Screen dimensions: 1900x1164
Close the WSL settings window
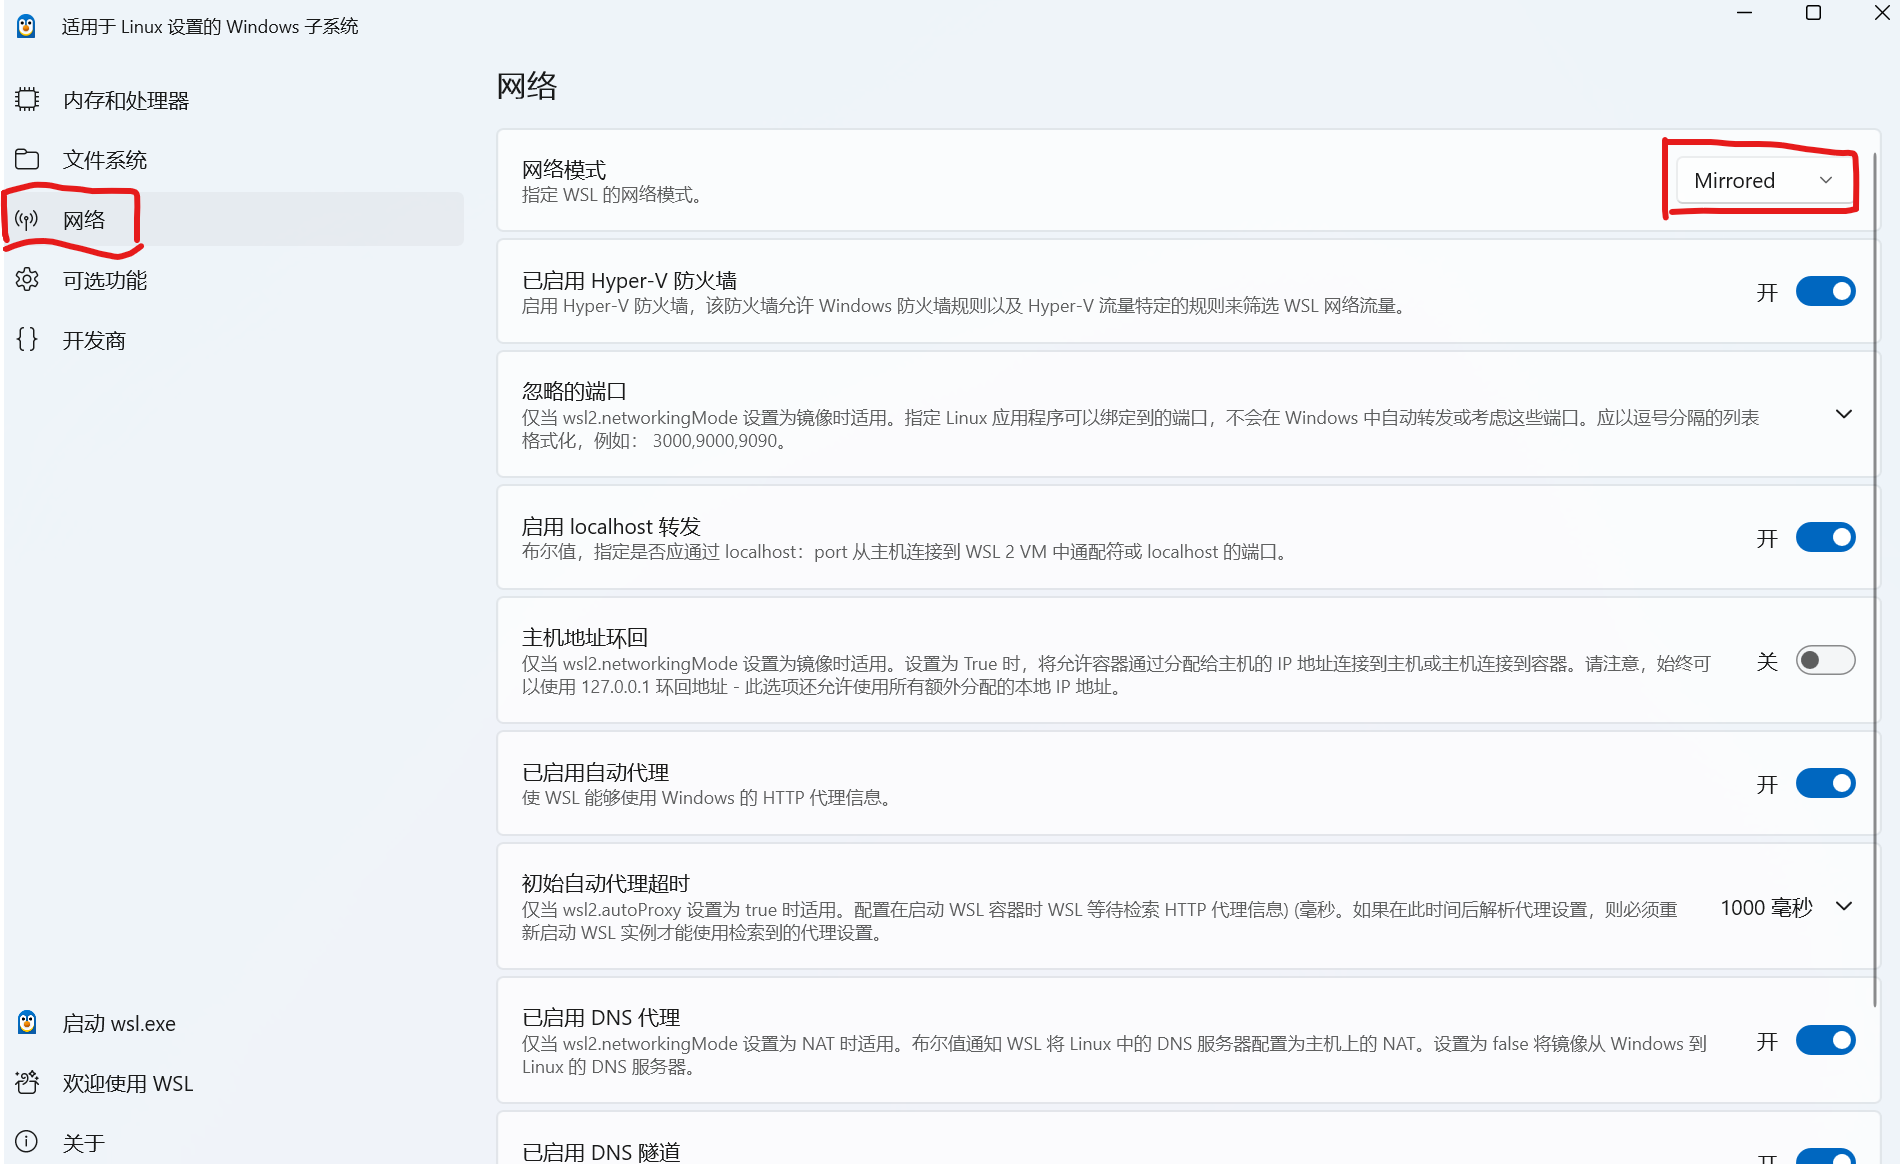click(x=1881, y=13)
